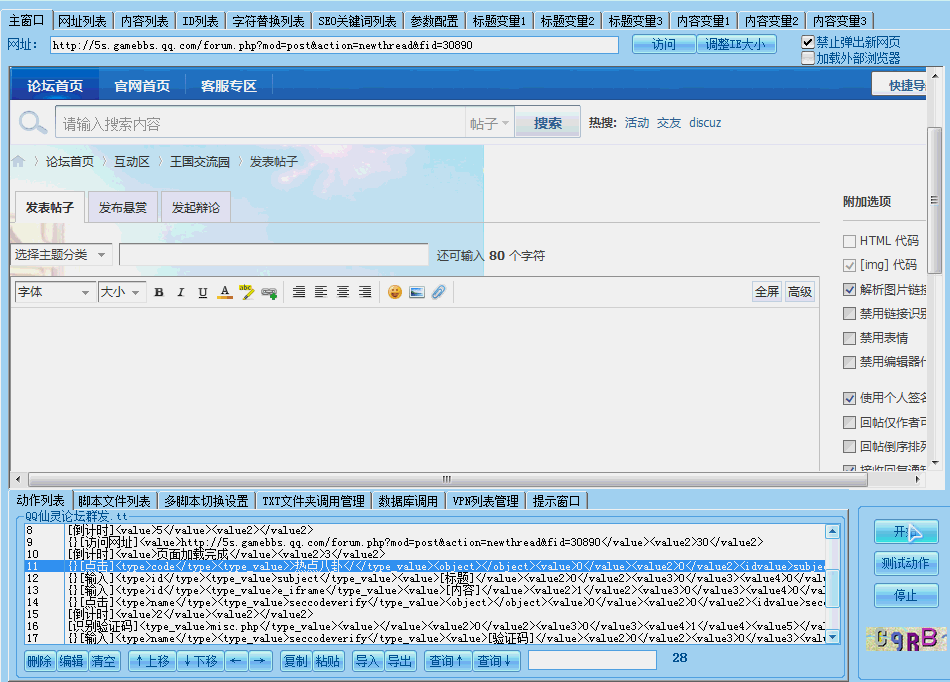This screenshot has height=682, width=950.
Task: Click the 网址 URL input field
Action: coord(334,45)
